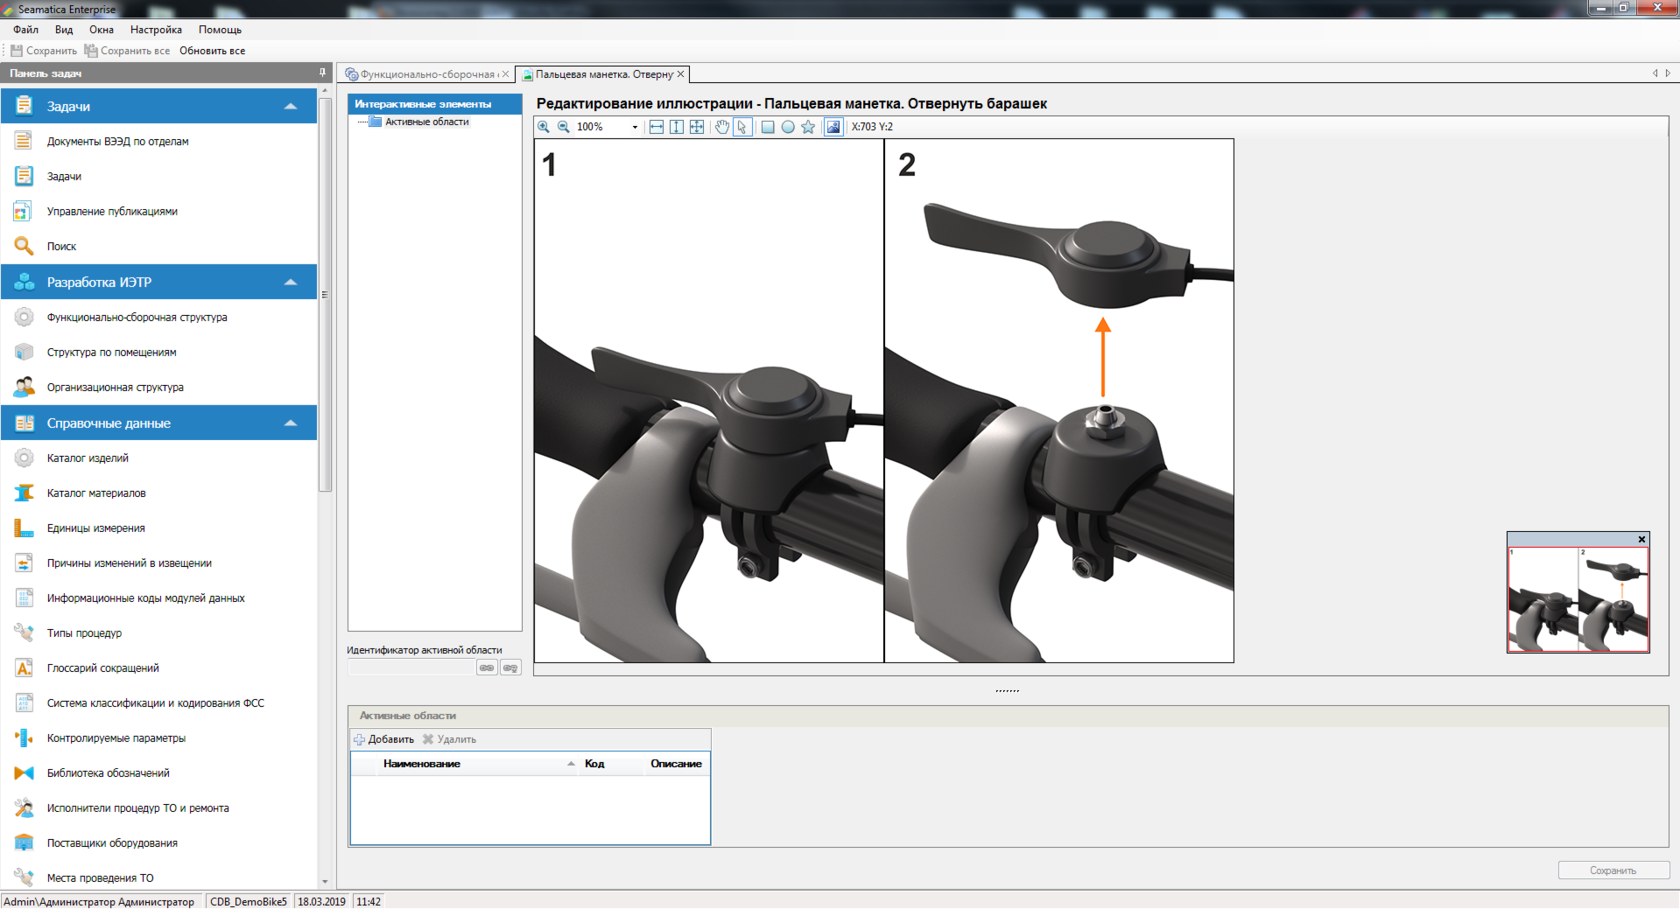This screenshot has height=909, width=1680.
Task: Select Активные области tree node
Action: [x=426, y=122]
